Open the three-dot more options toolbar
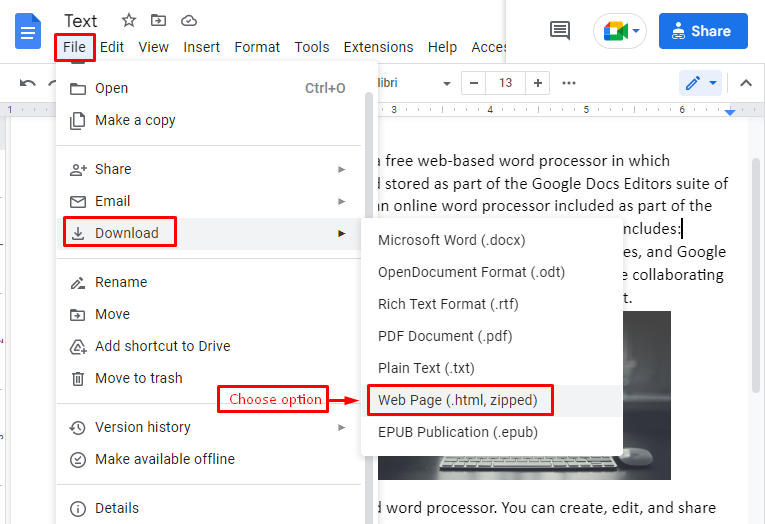765x524 pixels. 569,83
